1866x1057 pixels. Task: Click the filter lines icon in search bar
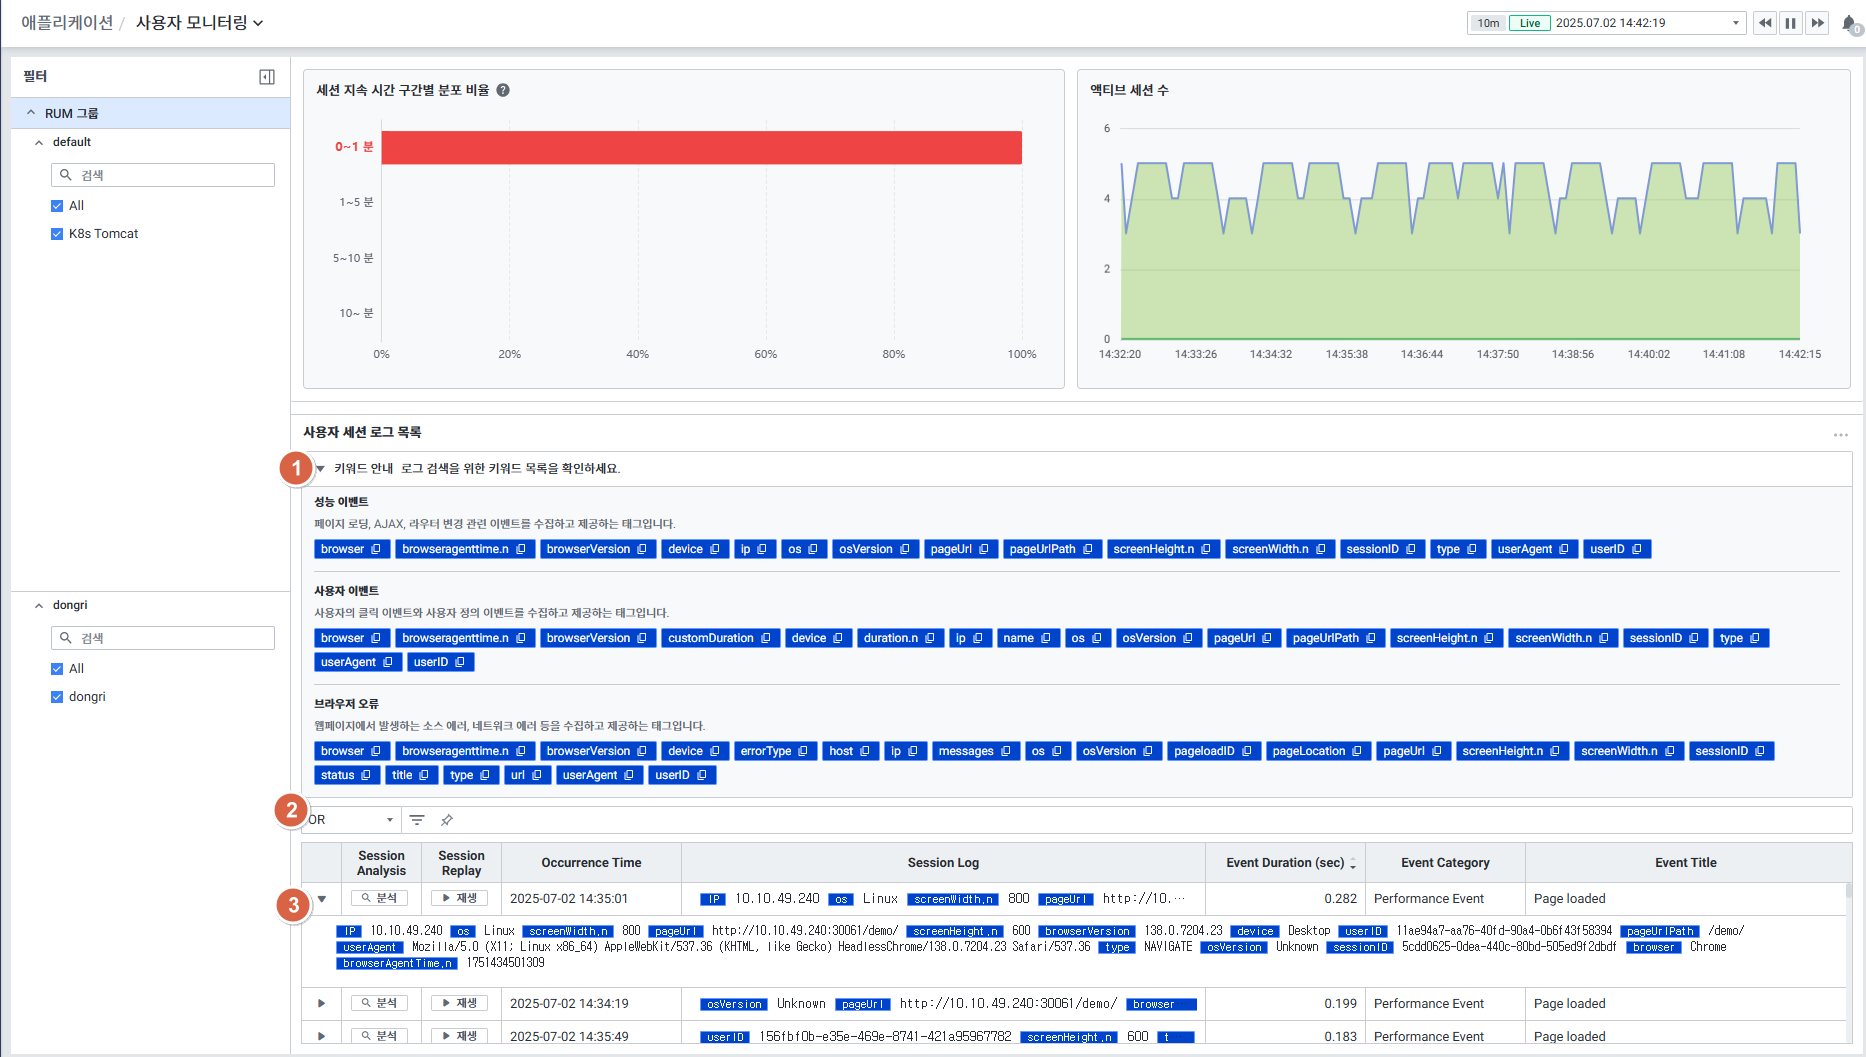417,820
